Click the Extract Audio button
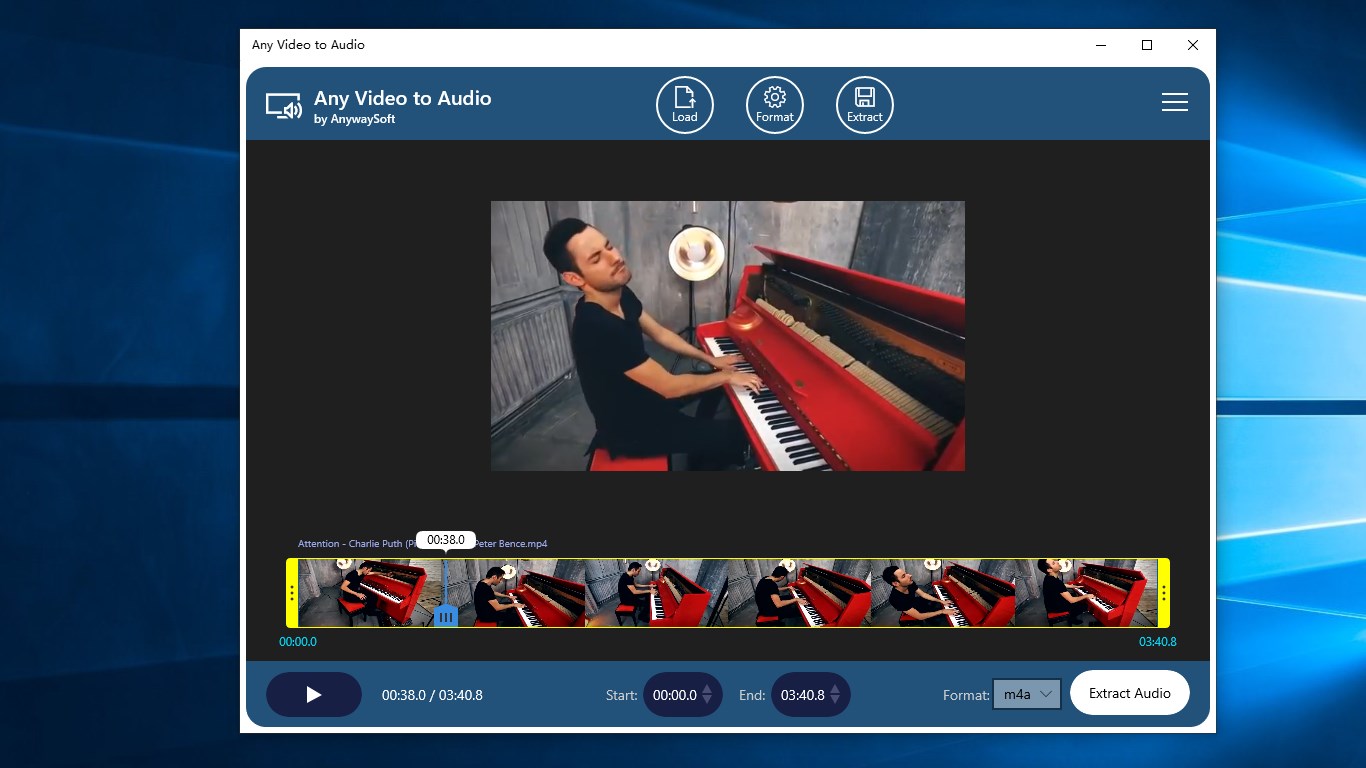 coord(1130,692)
